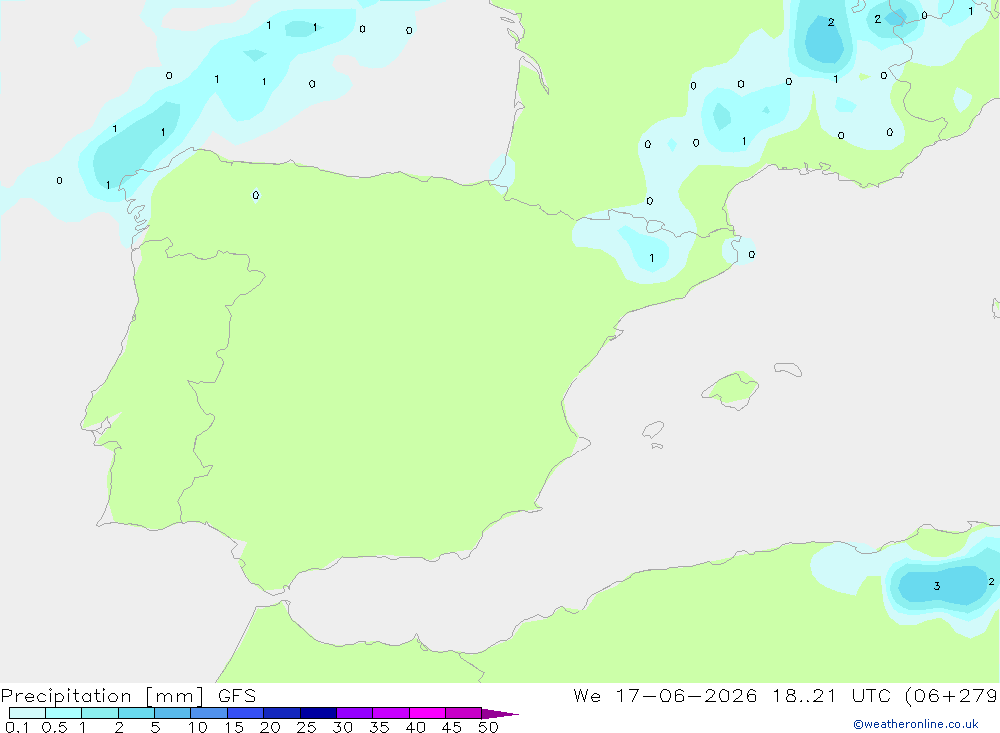Click the precipitation value '3' over Algeria

[x=937, y=586]
